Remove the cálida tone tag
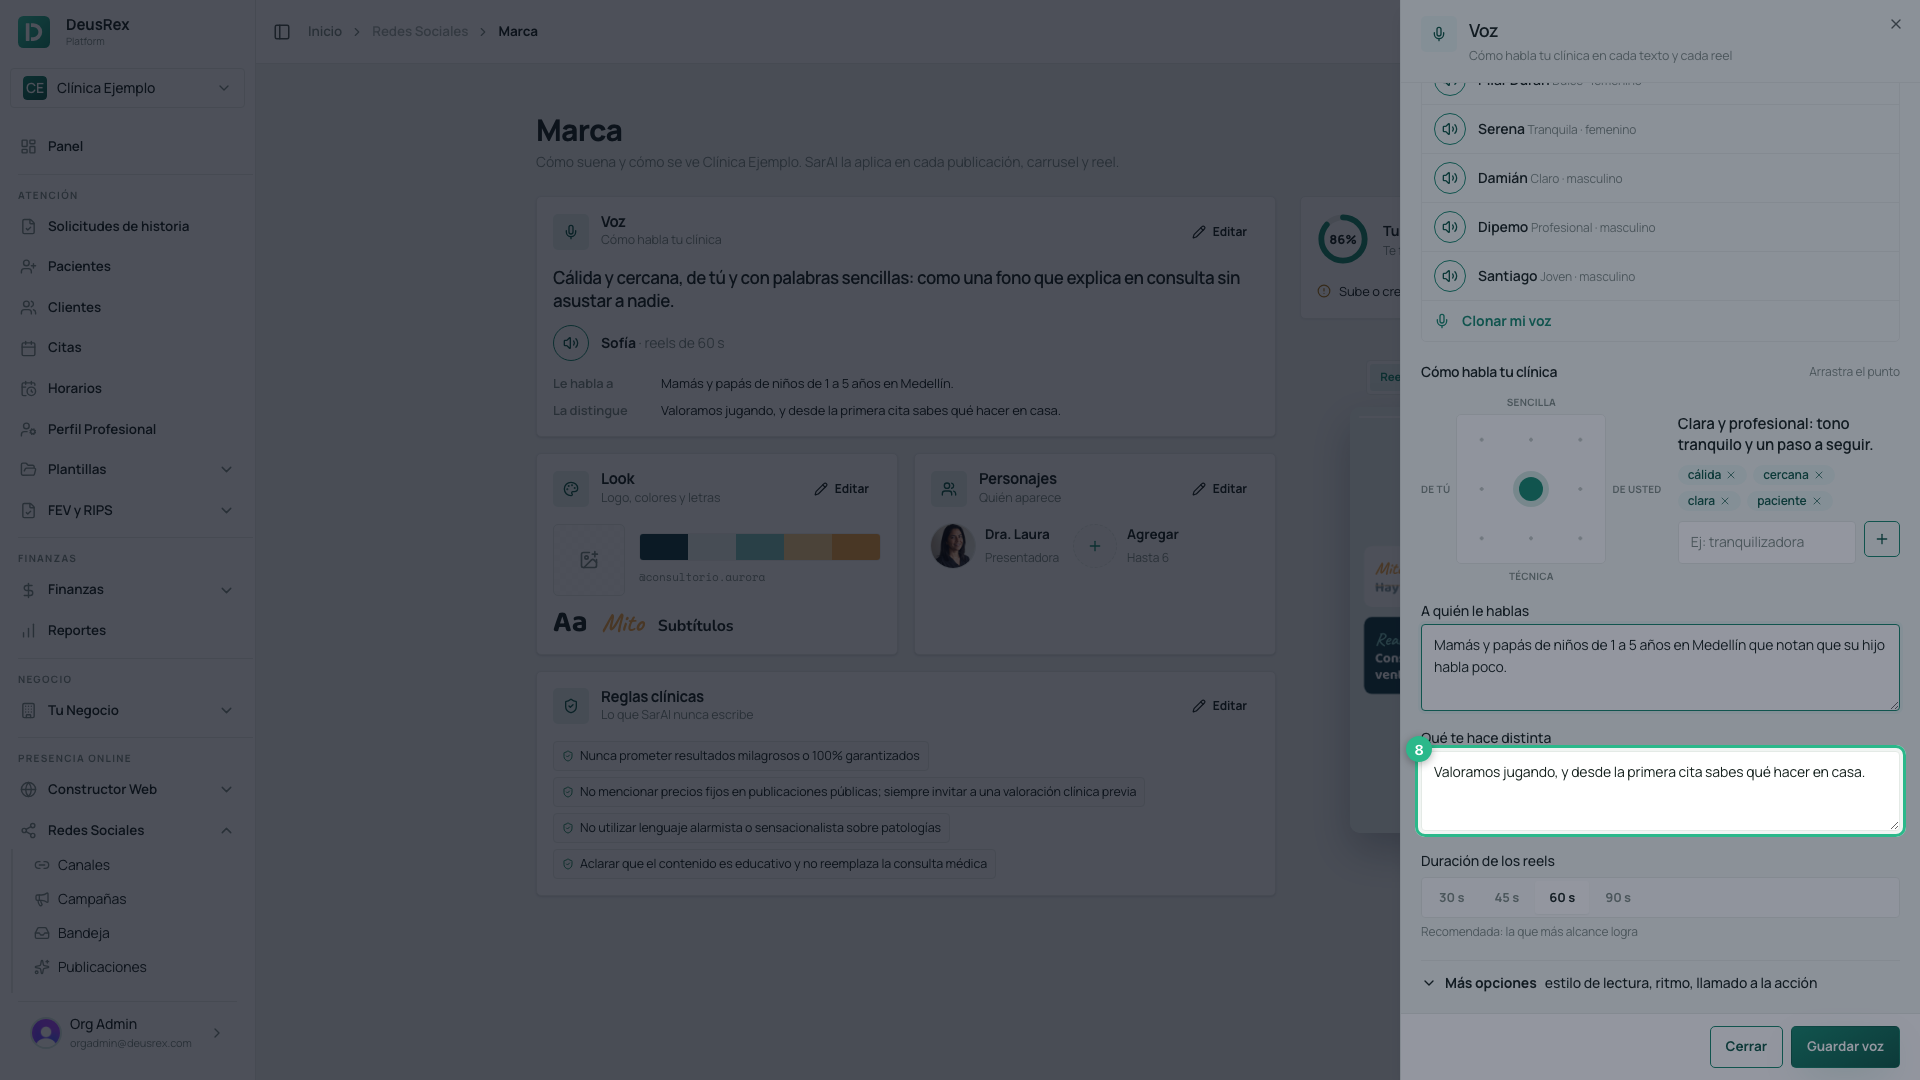Screen dimensions: 1920x1080 (x=1731, y=475)
